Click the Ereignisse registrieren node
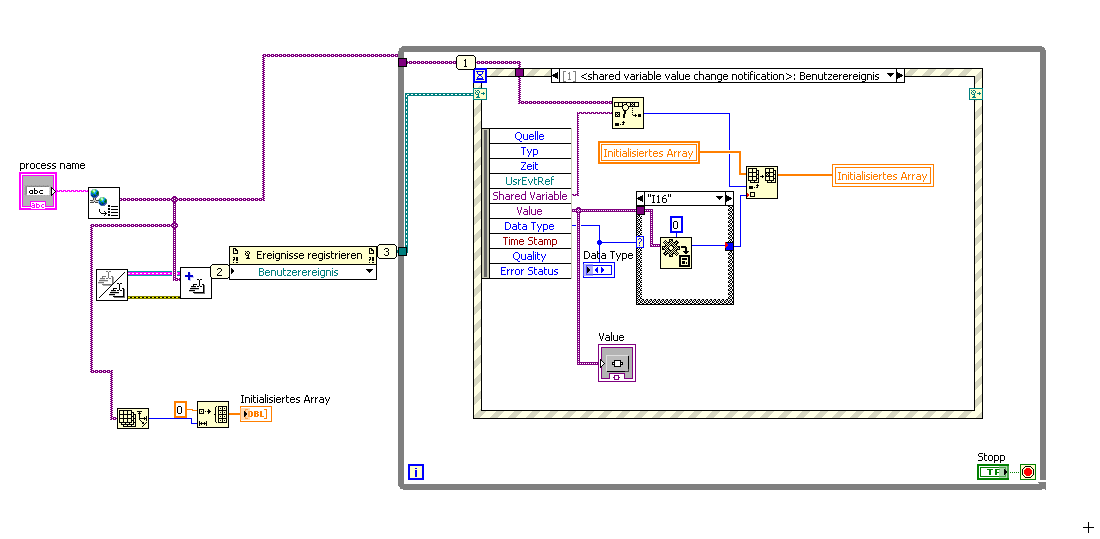 point(302,255)
